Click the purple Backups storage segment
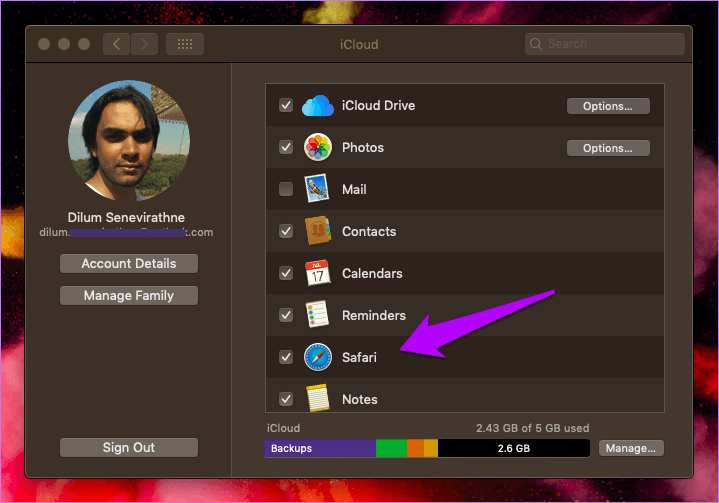719x503 pixels. pos(320,448)
